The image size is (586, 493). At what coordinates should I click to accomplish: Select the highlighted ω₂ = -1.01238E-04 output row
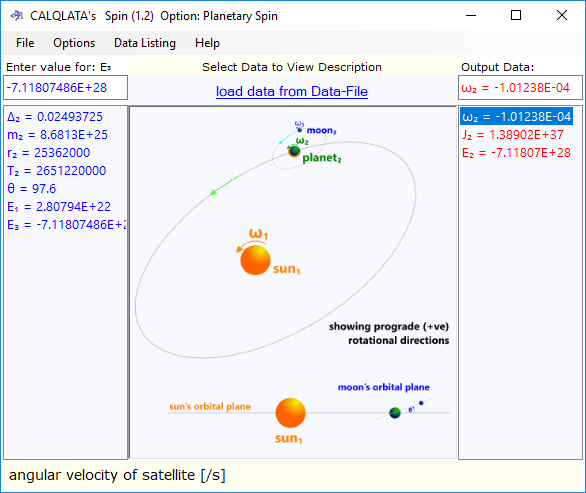pos(516,117)
